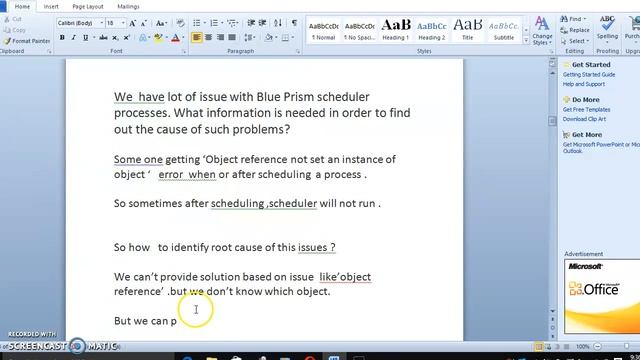Image resolution: width=640 pixels, height=360 pixels.
Task: Click Format Painter
Action: (x=26, y=41)
